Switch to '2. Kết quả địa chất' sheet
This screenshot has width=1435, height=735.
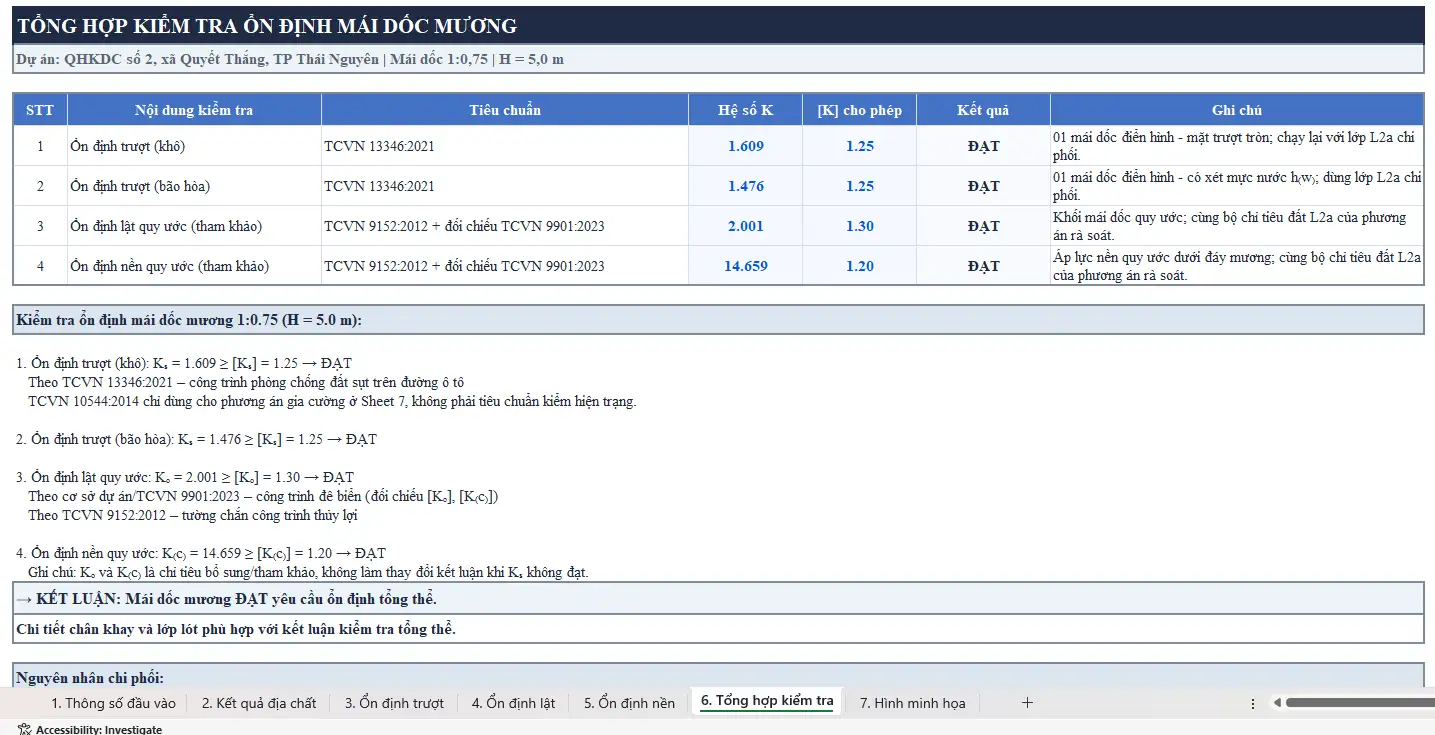pyautogui.click(x=259, y=703)
